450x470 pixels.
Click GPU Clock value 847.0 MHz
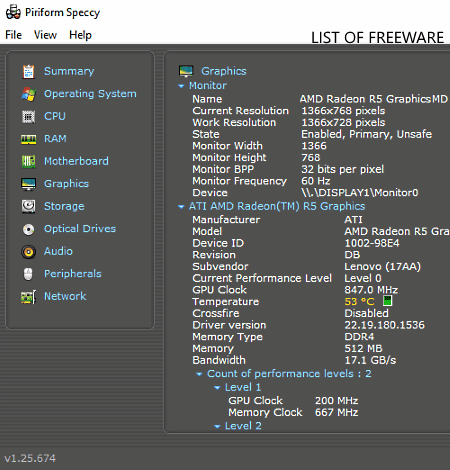[371, 290]
